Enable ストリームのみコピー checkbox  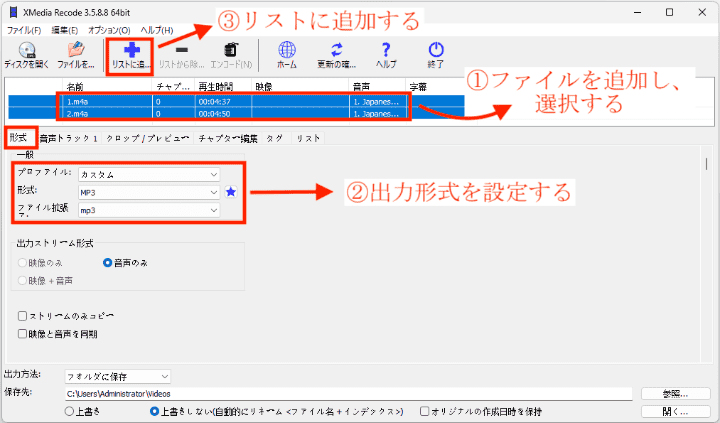[x=22, y=316]
